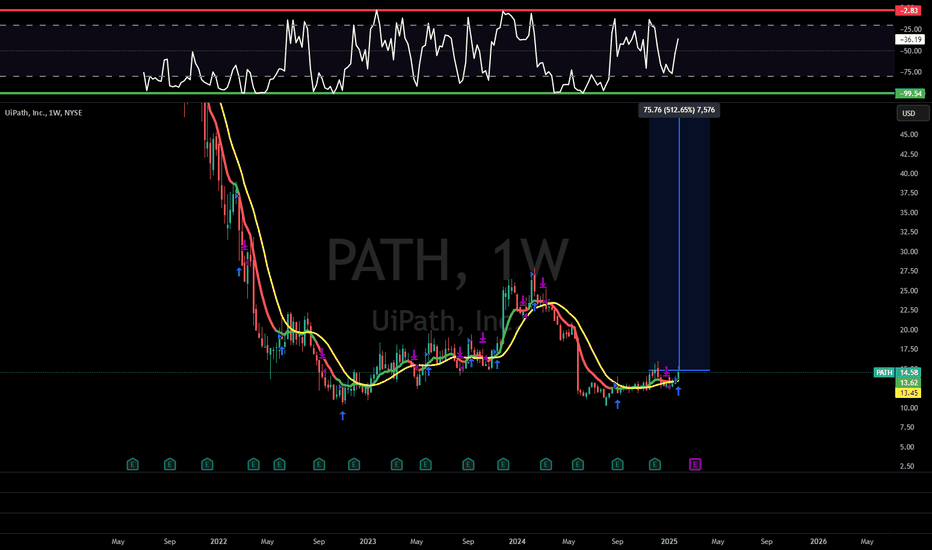Click the PATH ticker tag on the price scale

tap(884, 372)
